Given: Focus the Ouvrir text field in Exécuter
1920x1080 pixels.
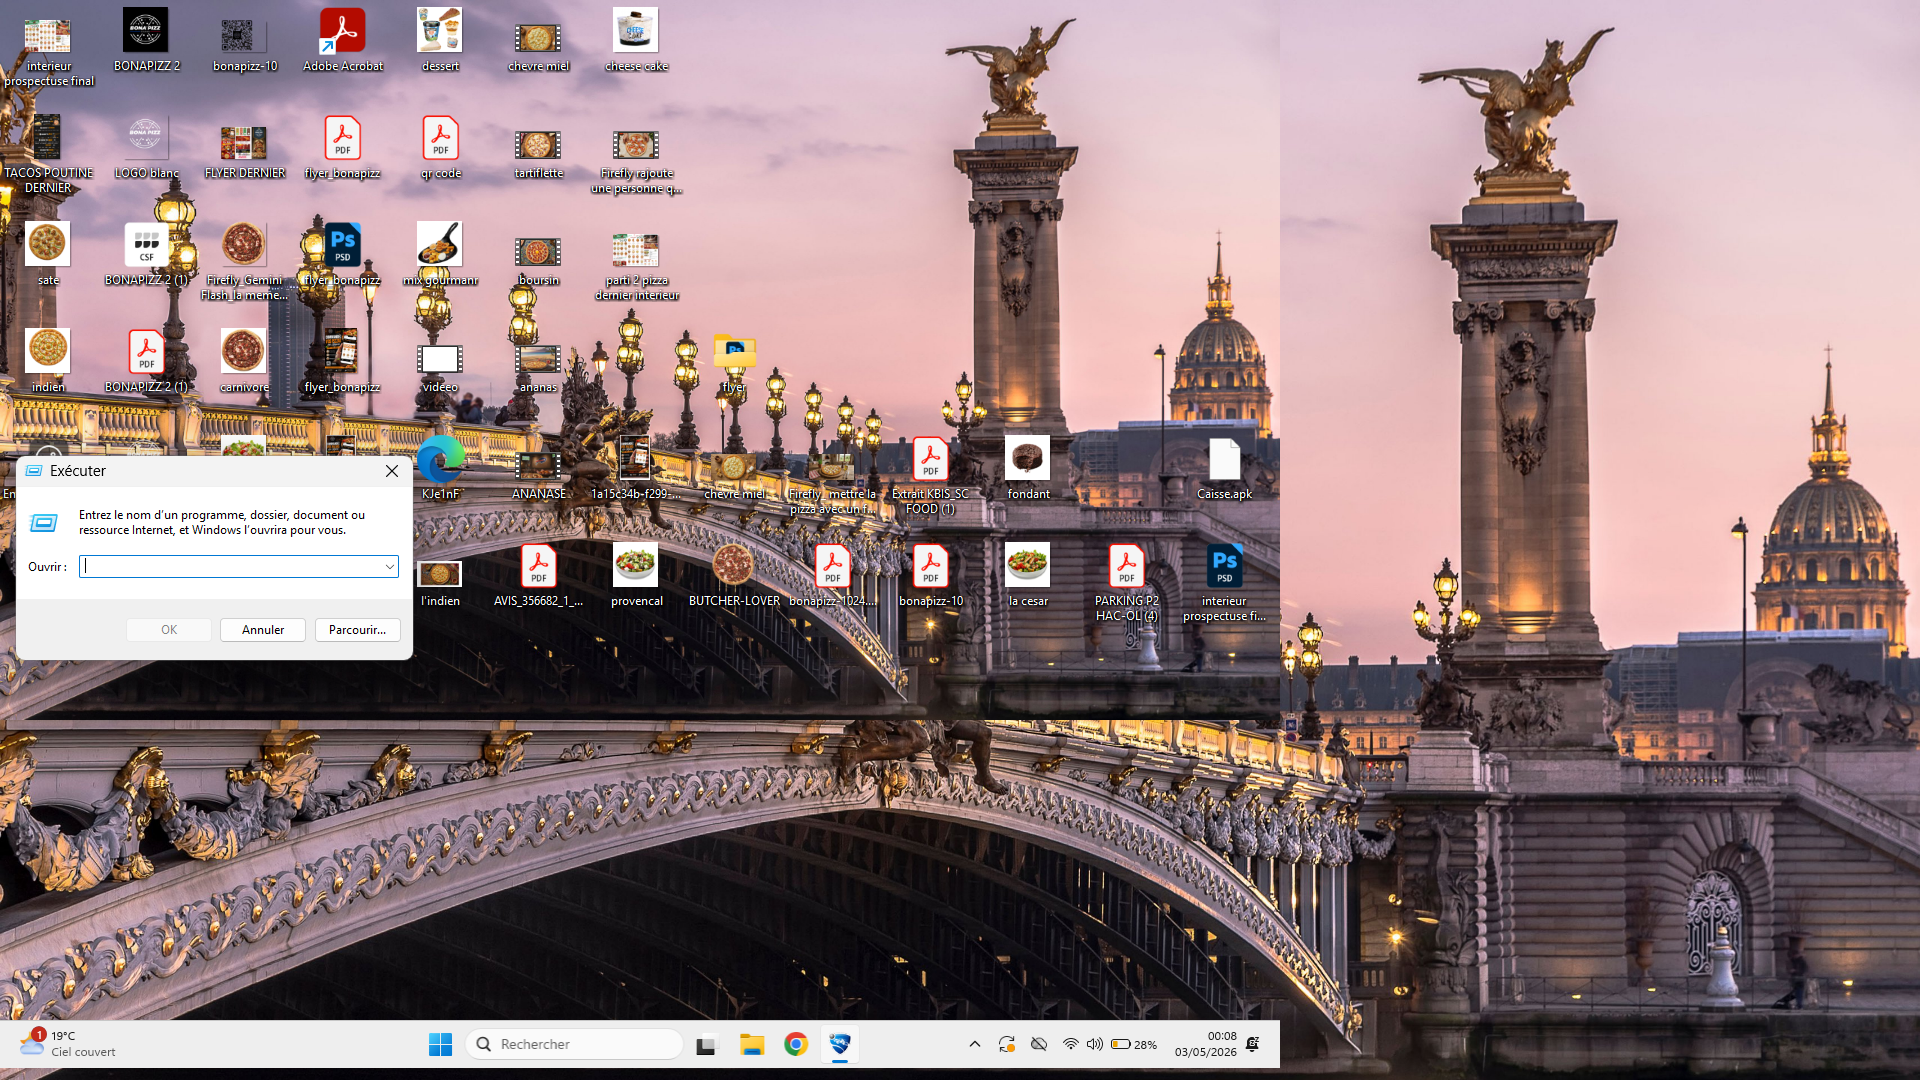Looking at the screenshot, I should click(x=238, y=567).
